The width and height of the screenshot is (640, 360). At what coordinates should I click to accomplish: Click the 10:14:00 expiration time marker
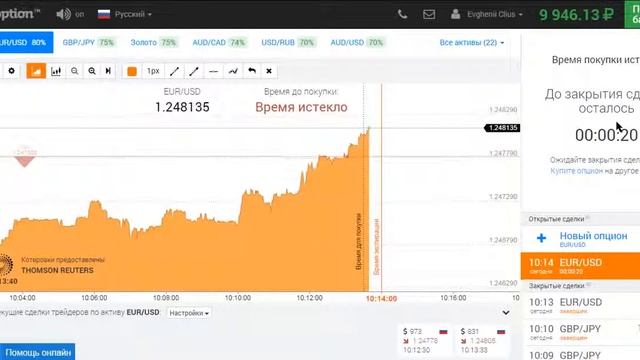click(381, 298)
